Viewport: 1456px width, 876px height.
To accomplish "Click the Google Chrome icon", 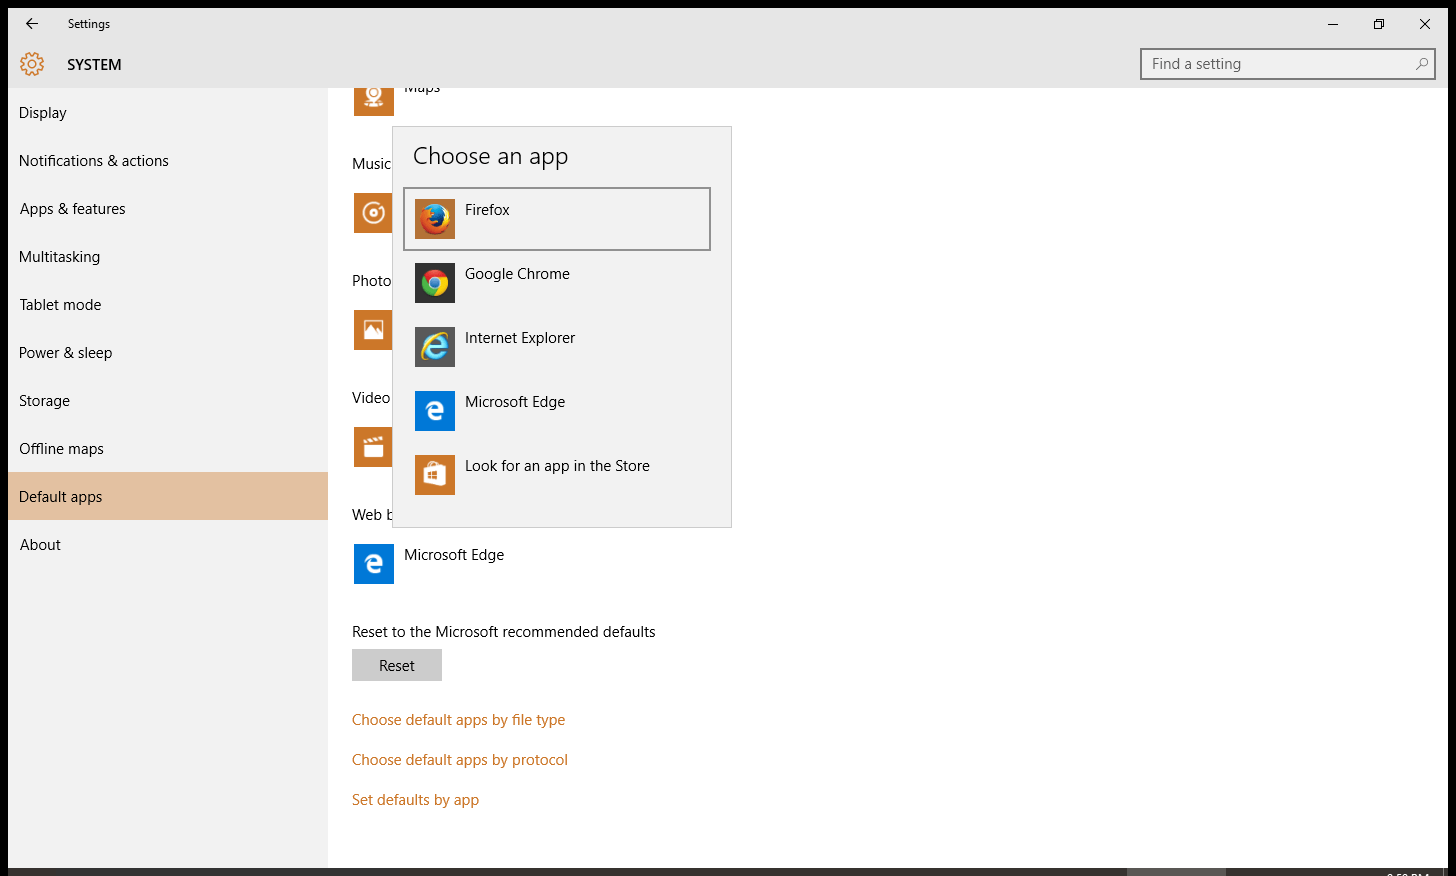I will tap(435, 283).
